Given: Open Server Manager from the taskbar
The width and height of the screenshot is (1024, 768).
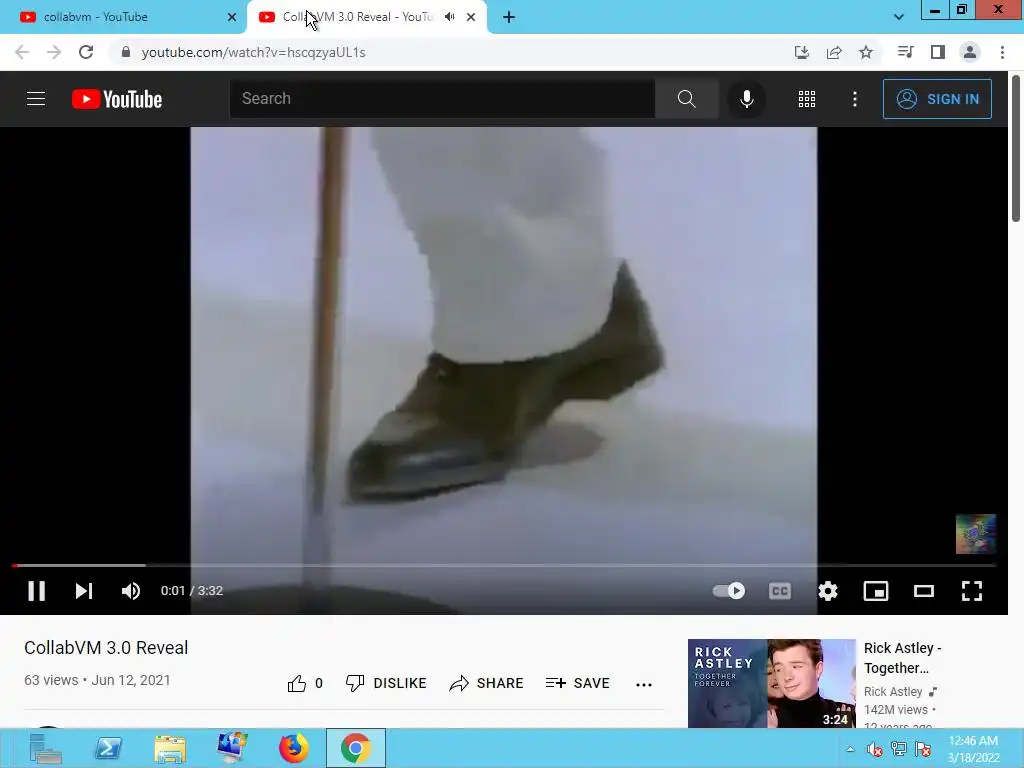Looking at the screenshot, I should (x=45, y=748).
